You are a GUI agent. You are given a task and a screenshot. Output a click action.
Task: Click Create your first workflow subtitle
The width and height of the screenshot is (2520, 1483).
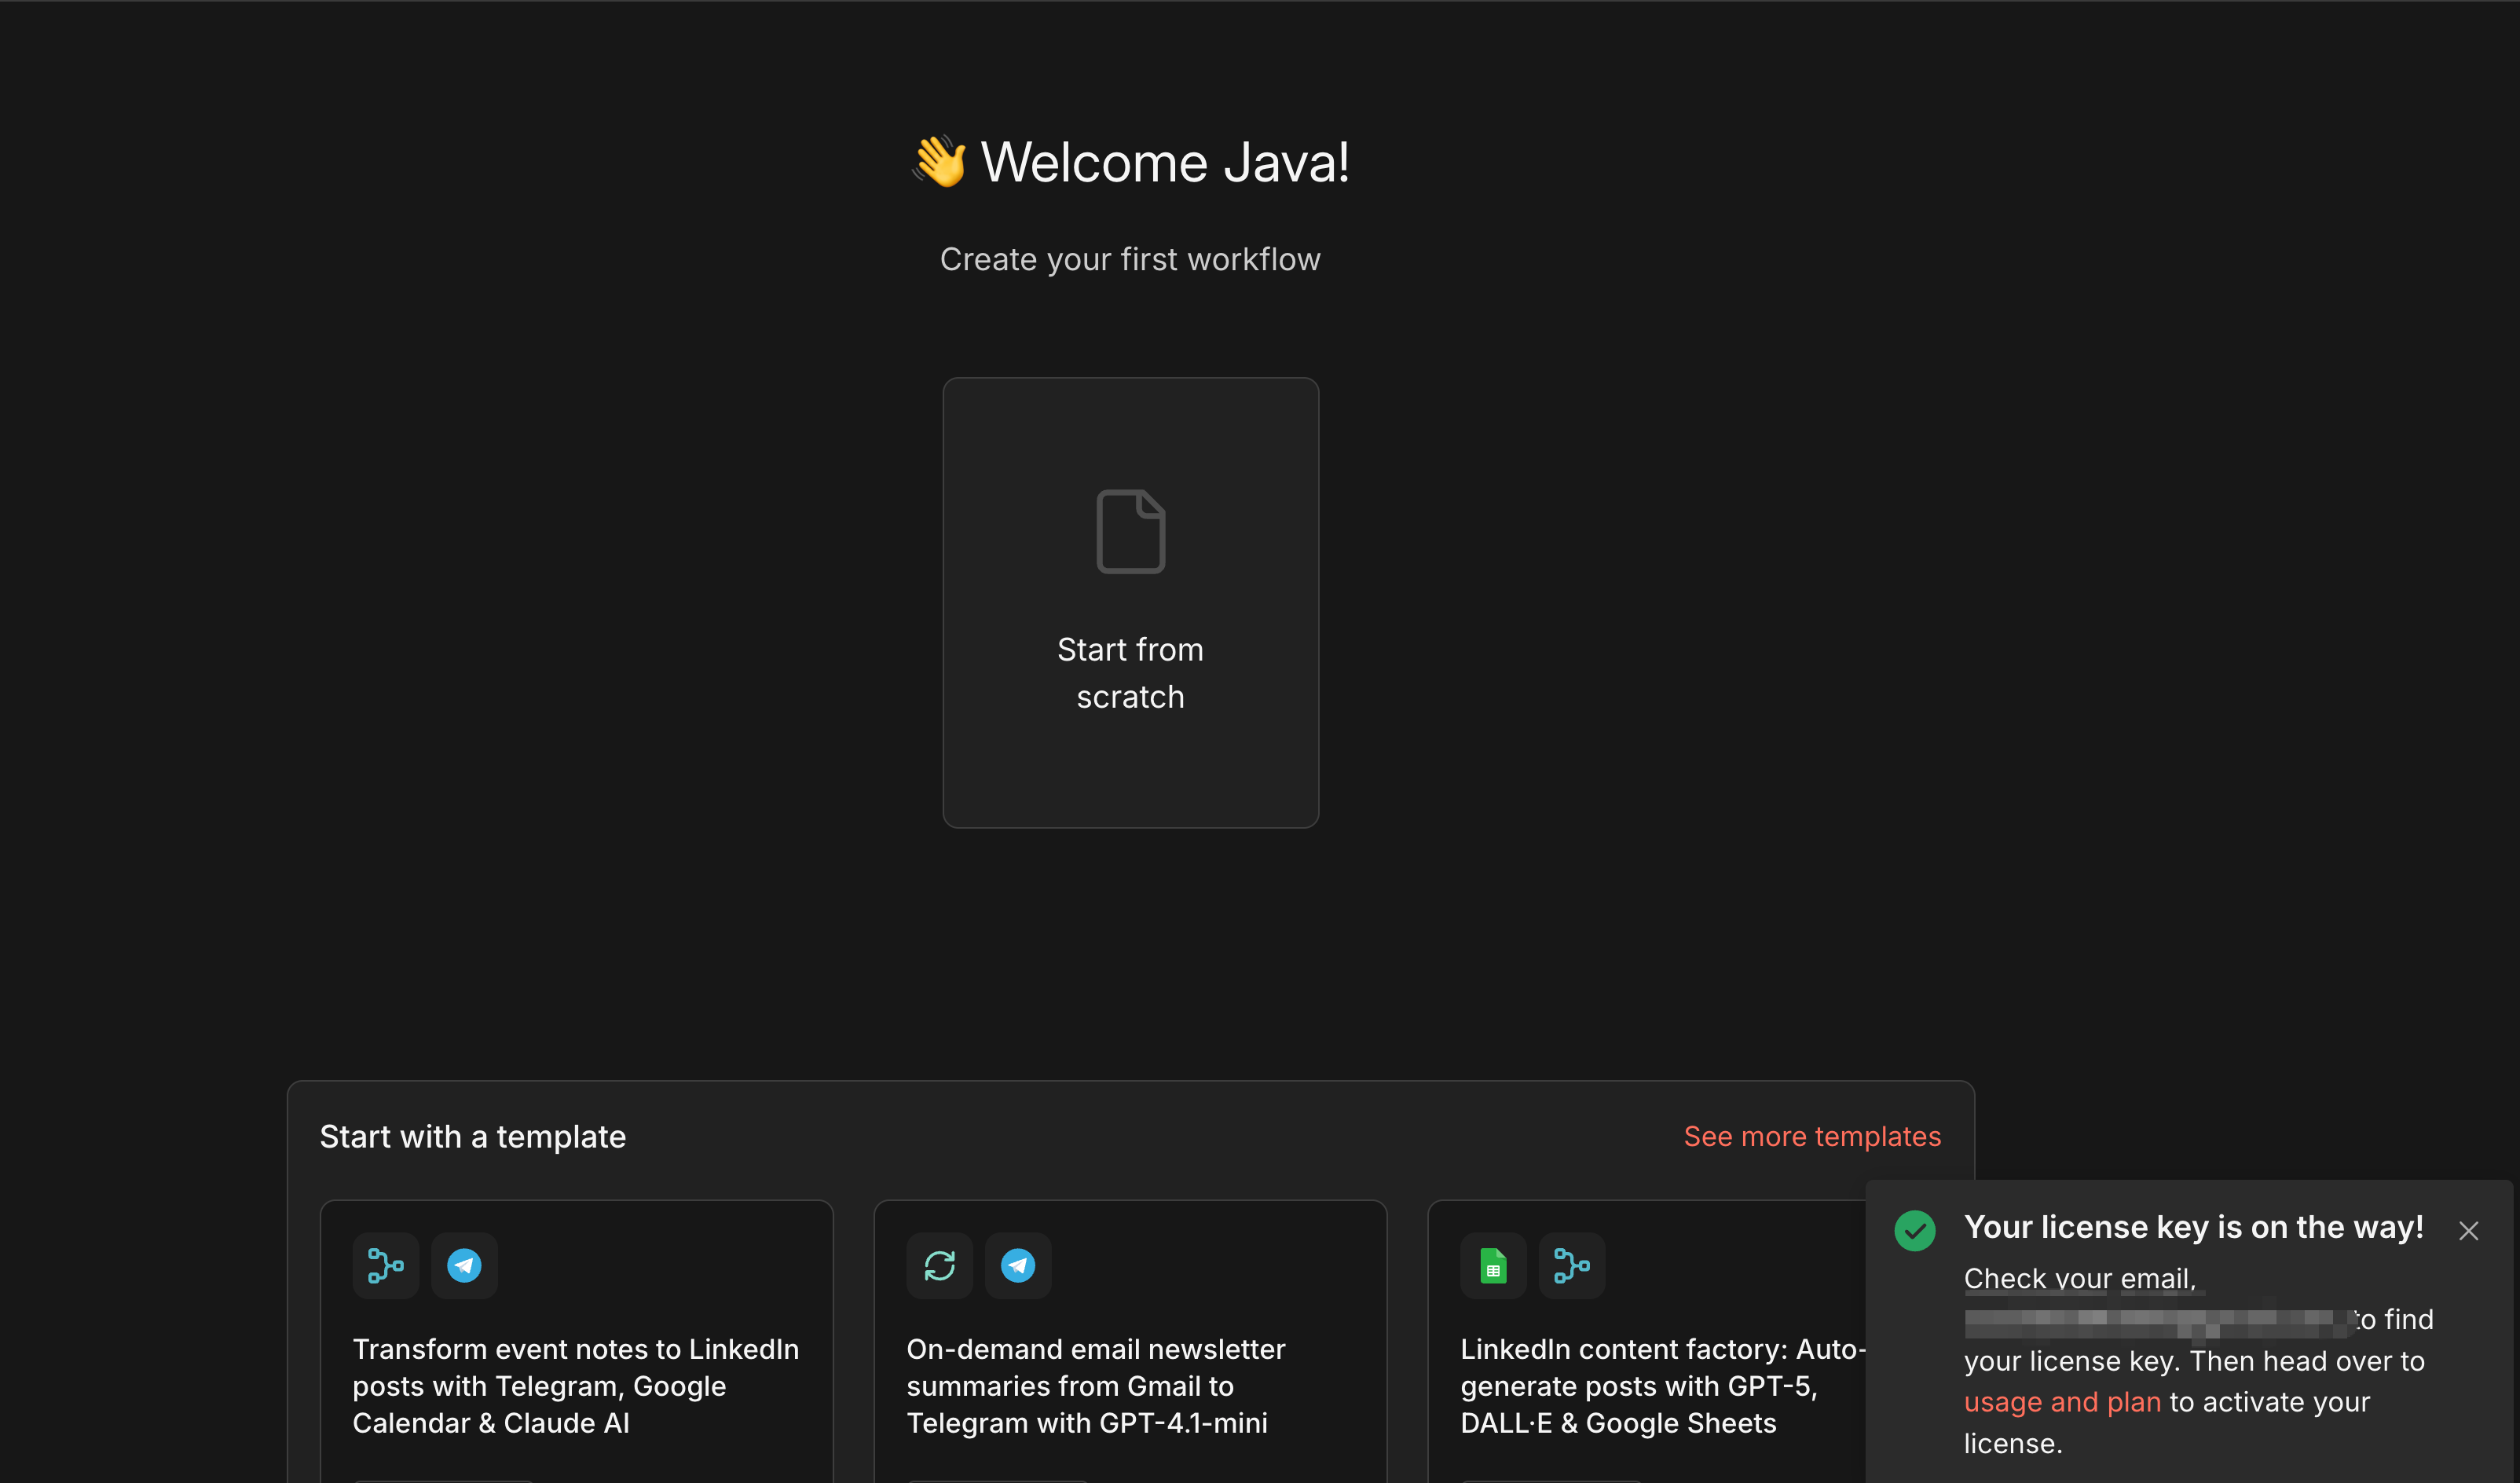tap(1130, 259)
